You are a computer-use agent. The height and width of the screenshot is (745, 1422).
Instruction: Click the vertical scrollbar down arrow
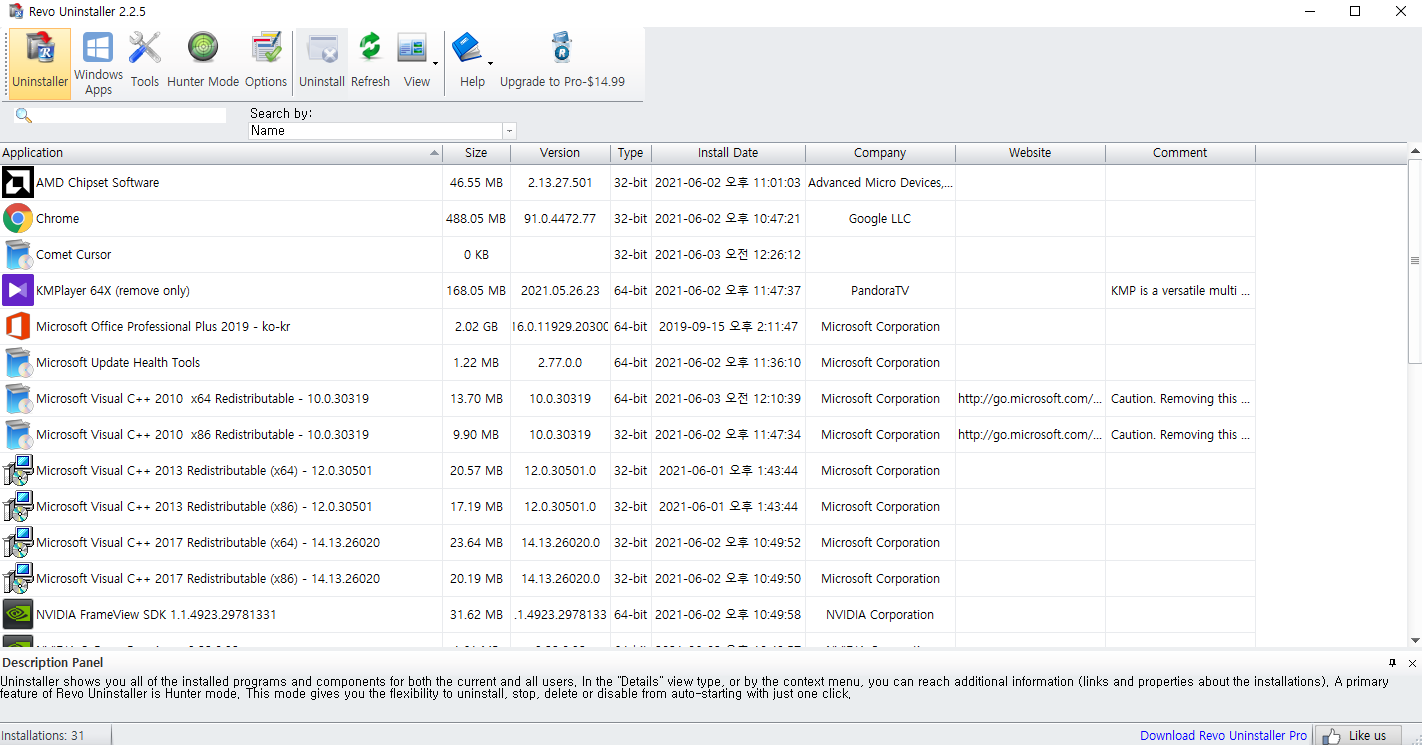(1414, 640)
